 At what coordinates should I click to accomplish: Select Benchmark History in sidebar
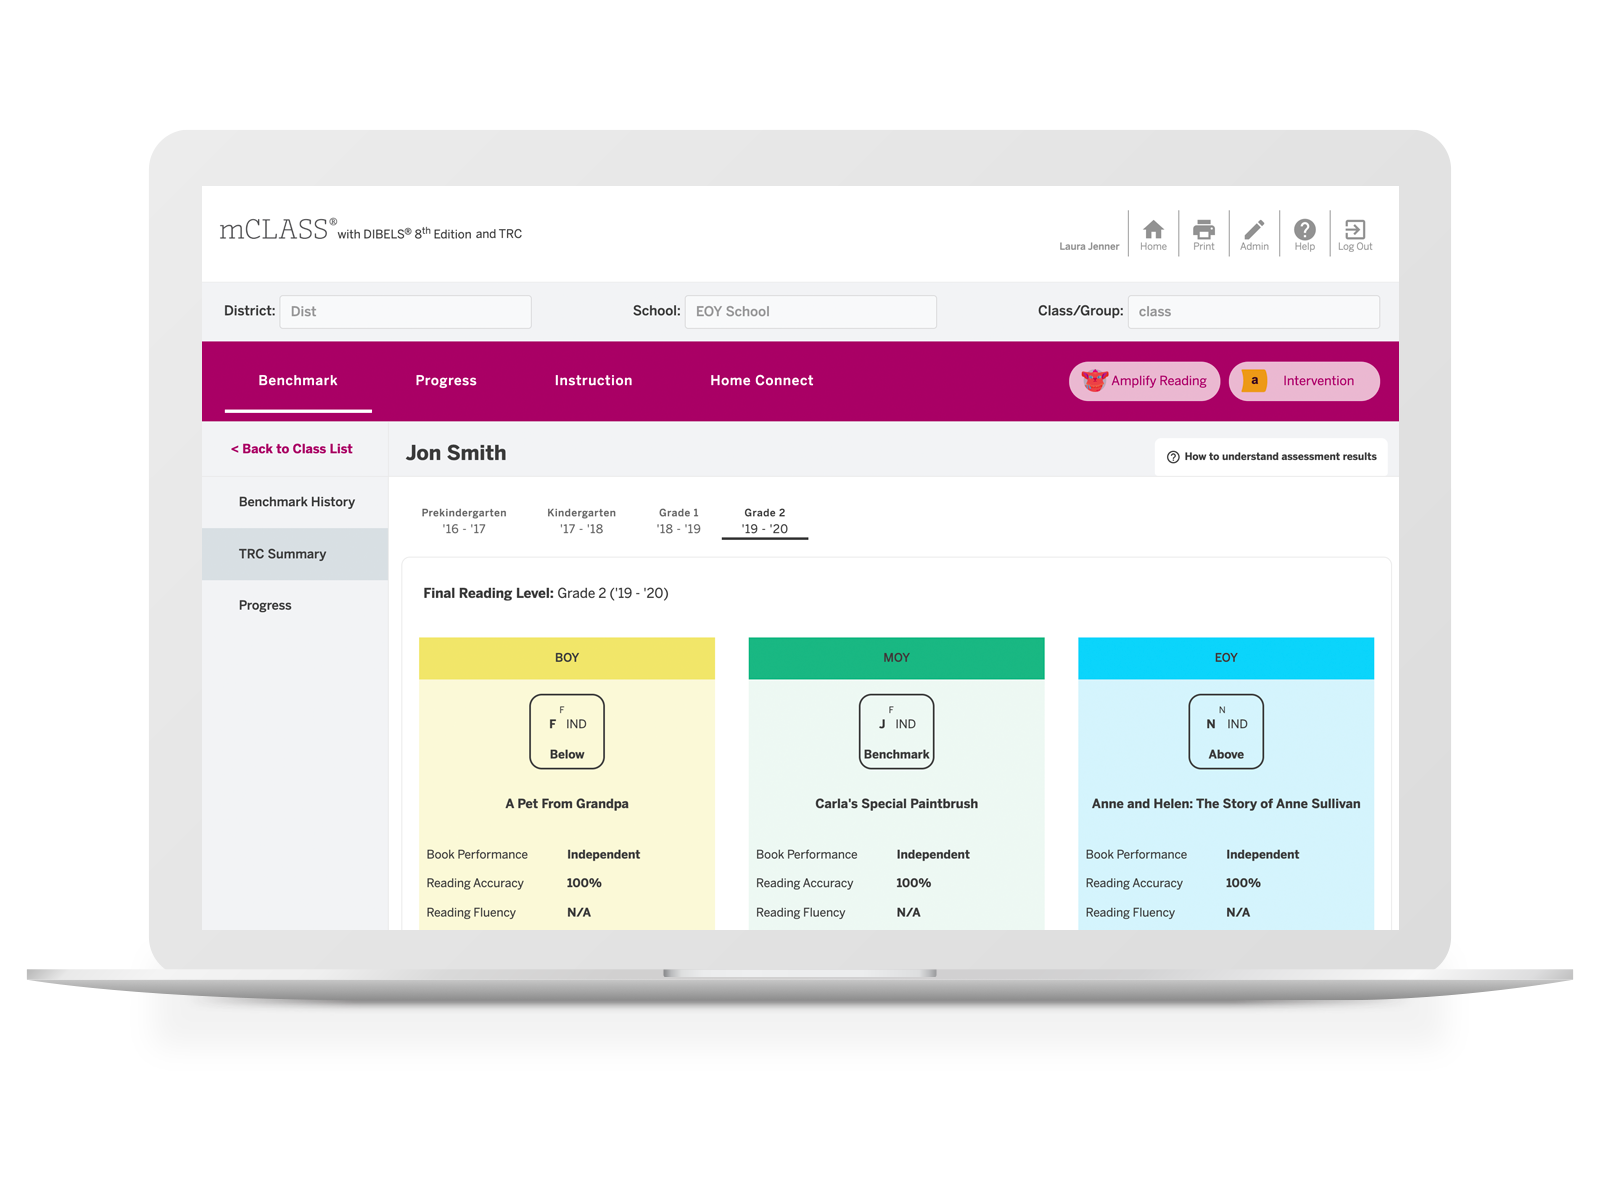click(296, 502)
